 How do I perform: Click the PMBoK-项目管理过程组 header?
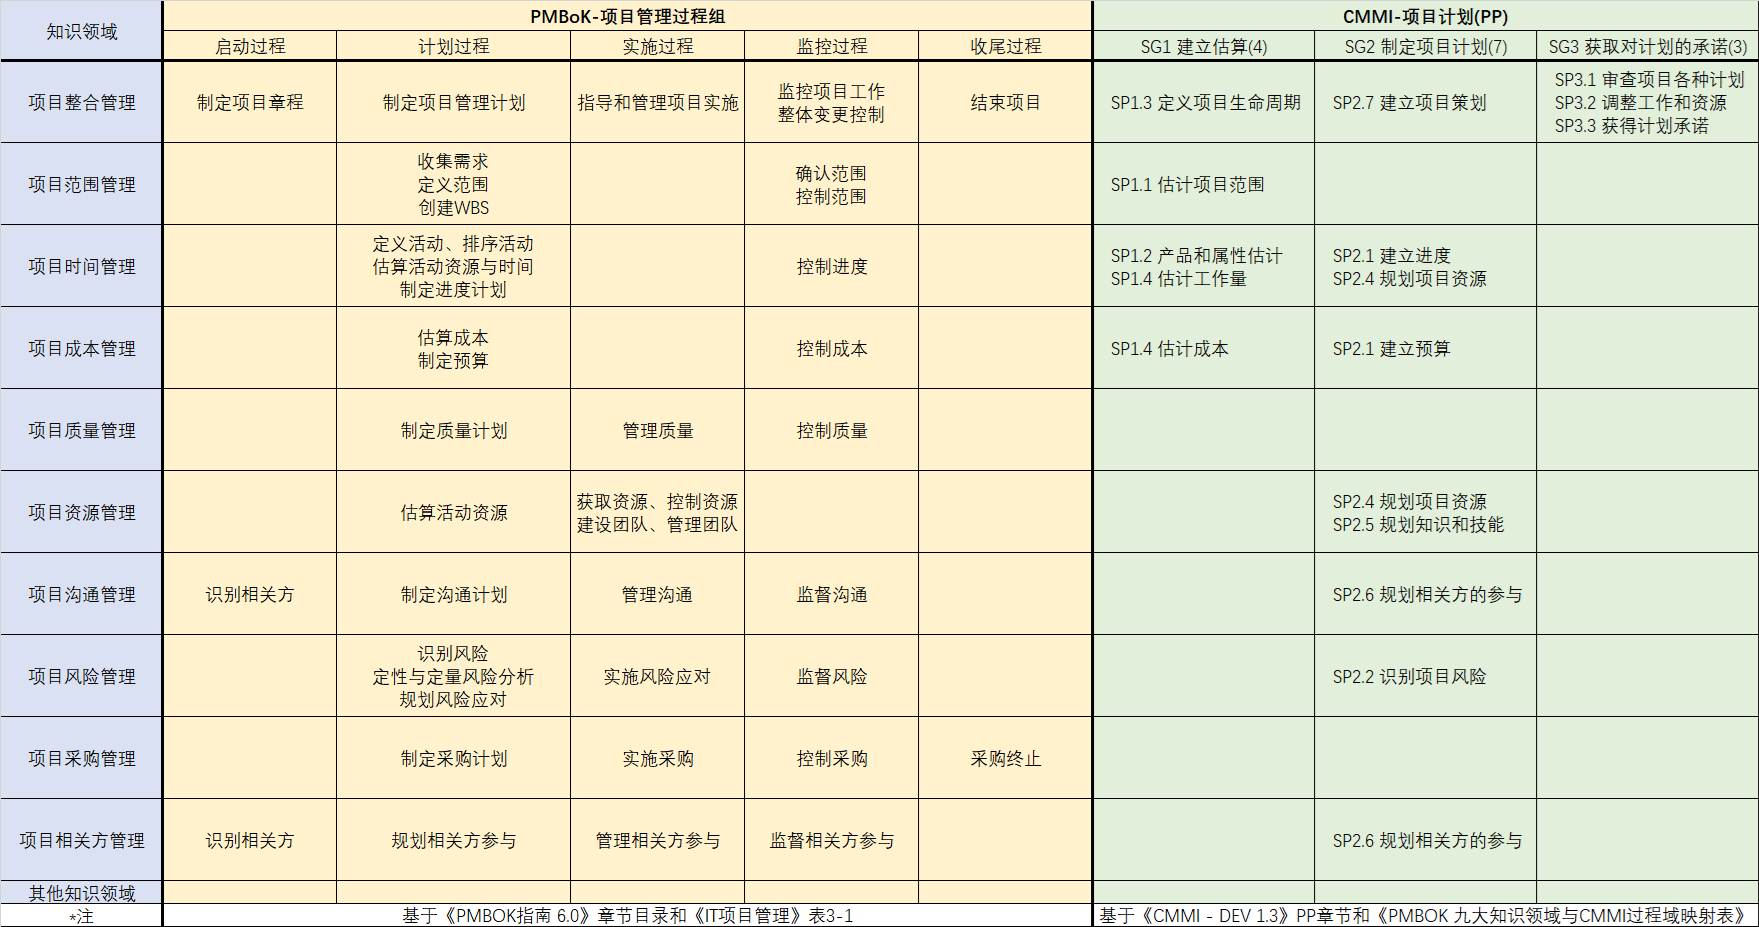tap(627, 16)
